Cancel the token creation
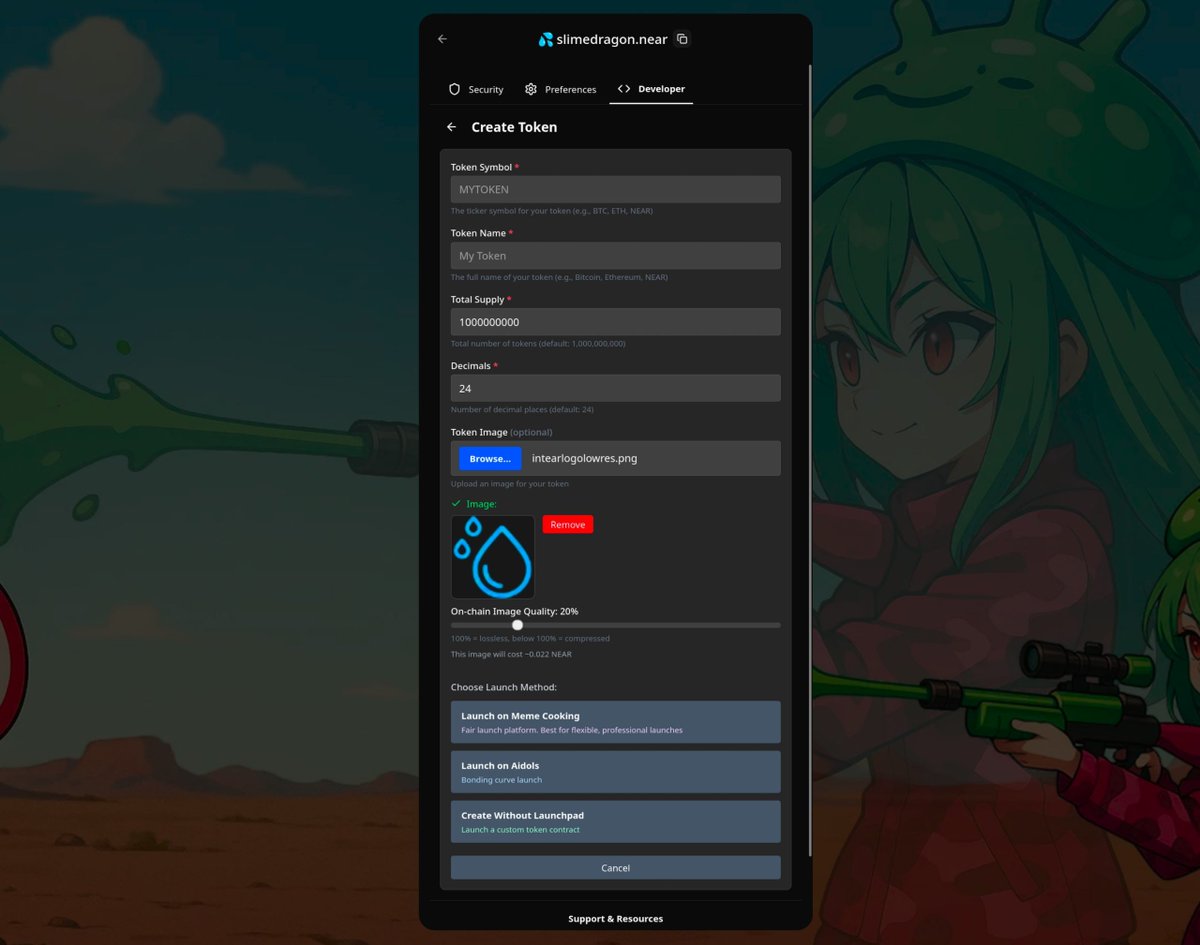Viewport: 1200px width, 945px height. [615, 867]
